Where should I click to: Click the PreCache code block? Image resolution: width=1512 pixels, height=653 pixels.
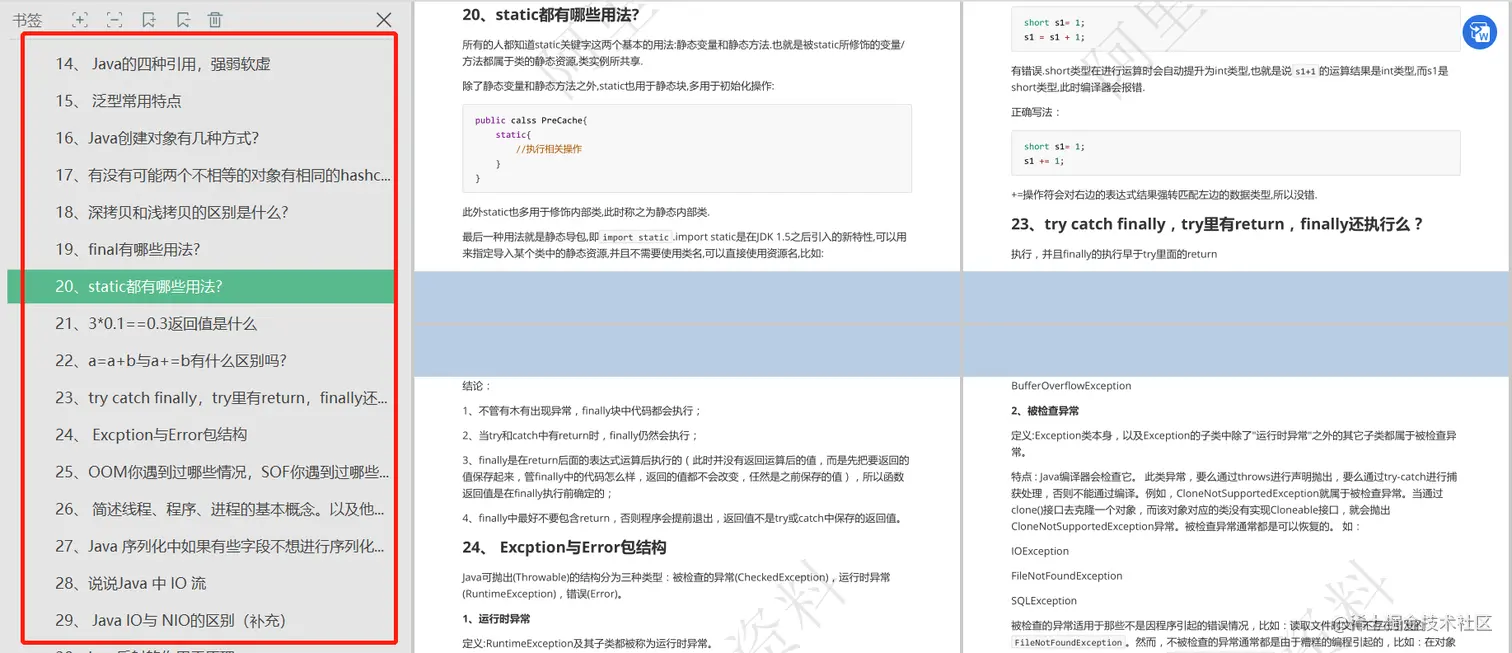point(686,148)
